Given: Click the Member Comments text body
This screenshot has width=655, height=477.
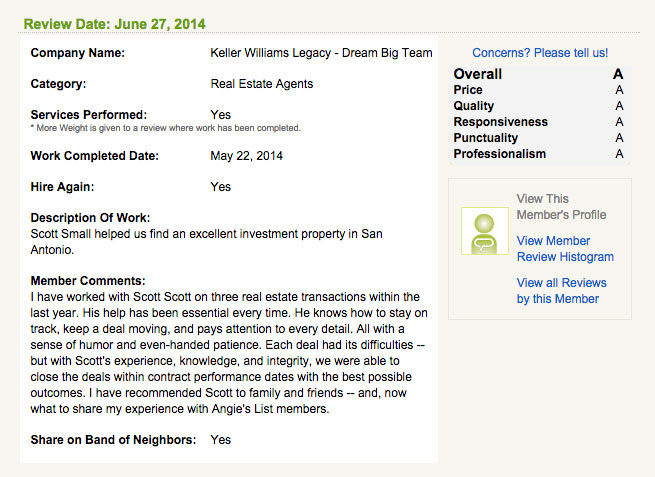Looking at the screenshot, I should point(228,353).
